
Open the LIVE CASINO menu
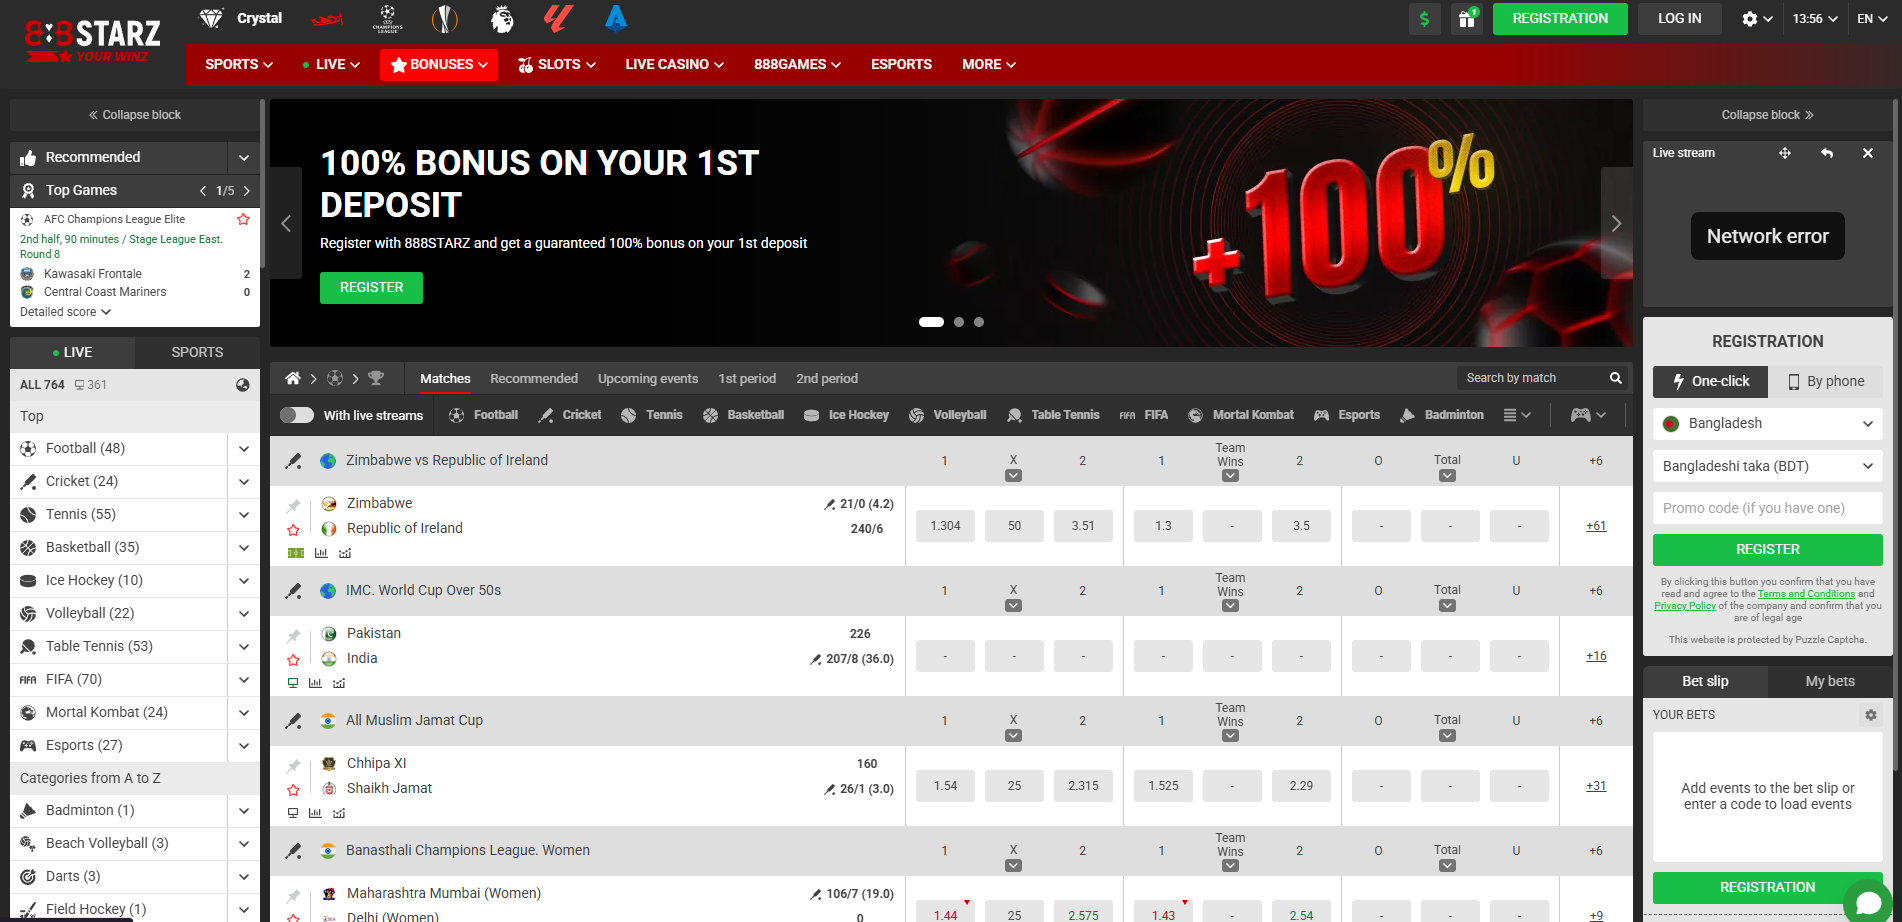pyautogui.click(x=674, y=64)
